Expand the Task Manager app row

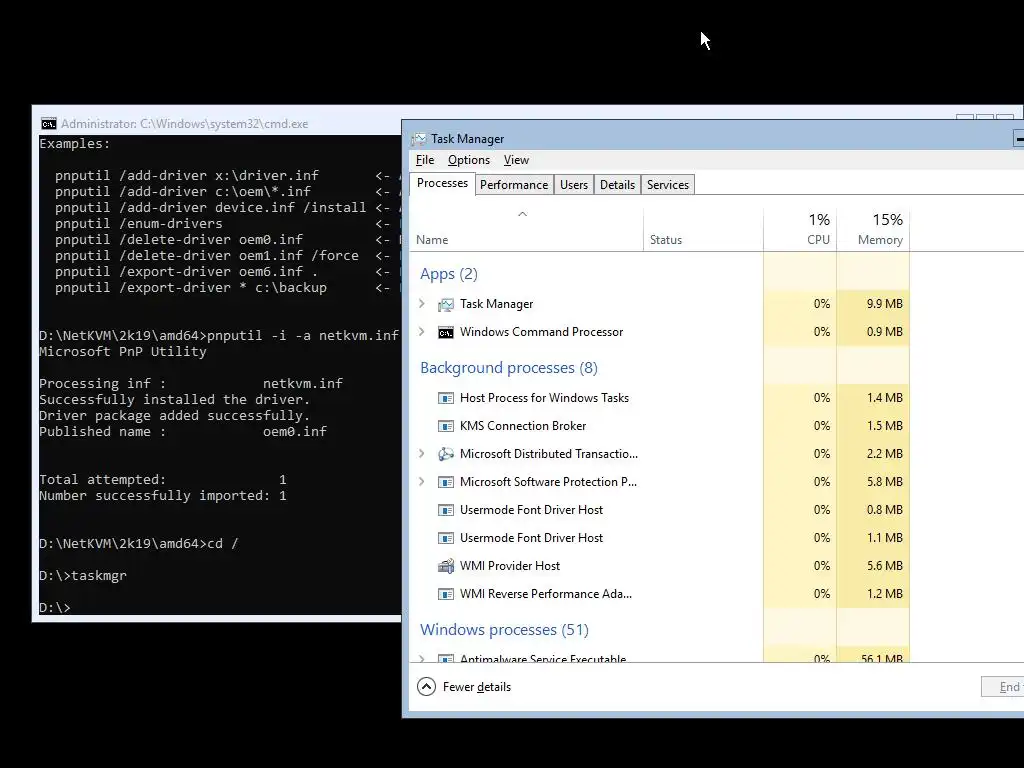(x=422, y=304)
